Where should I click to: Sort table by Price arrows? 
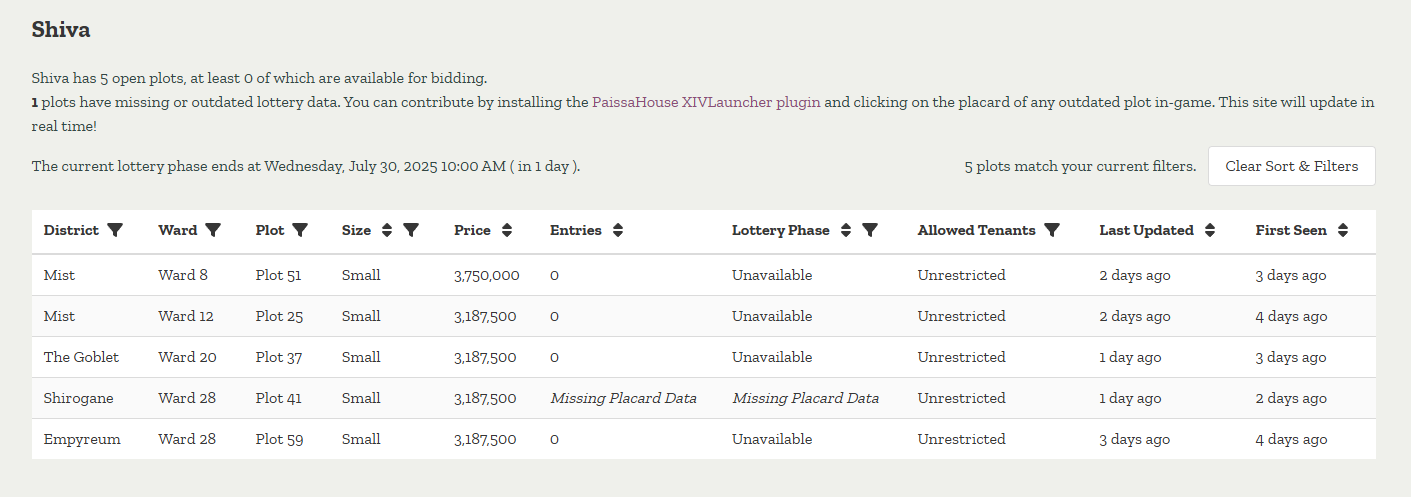point(507,230)
